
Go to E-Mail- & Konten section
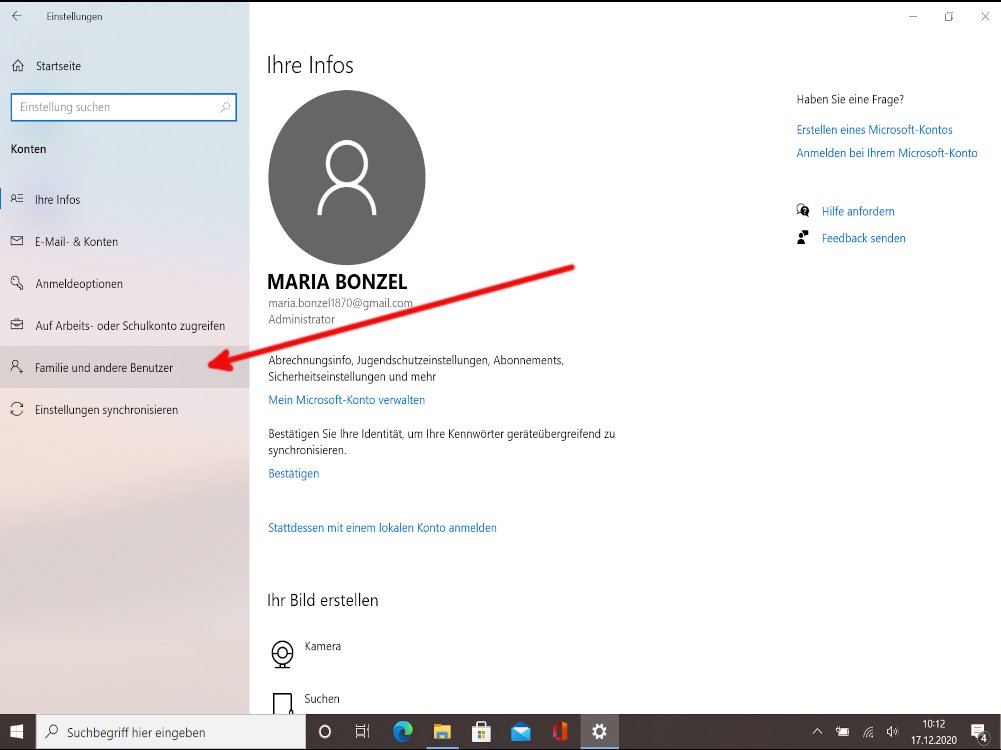pos(76,242)
